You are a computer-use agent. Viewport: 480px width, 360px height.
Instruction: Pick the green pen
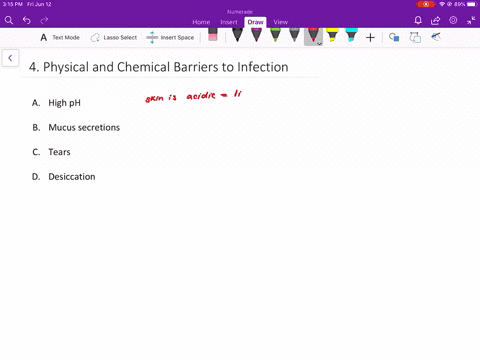[275, 35]
